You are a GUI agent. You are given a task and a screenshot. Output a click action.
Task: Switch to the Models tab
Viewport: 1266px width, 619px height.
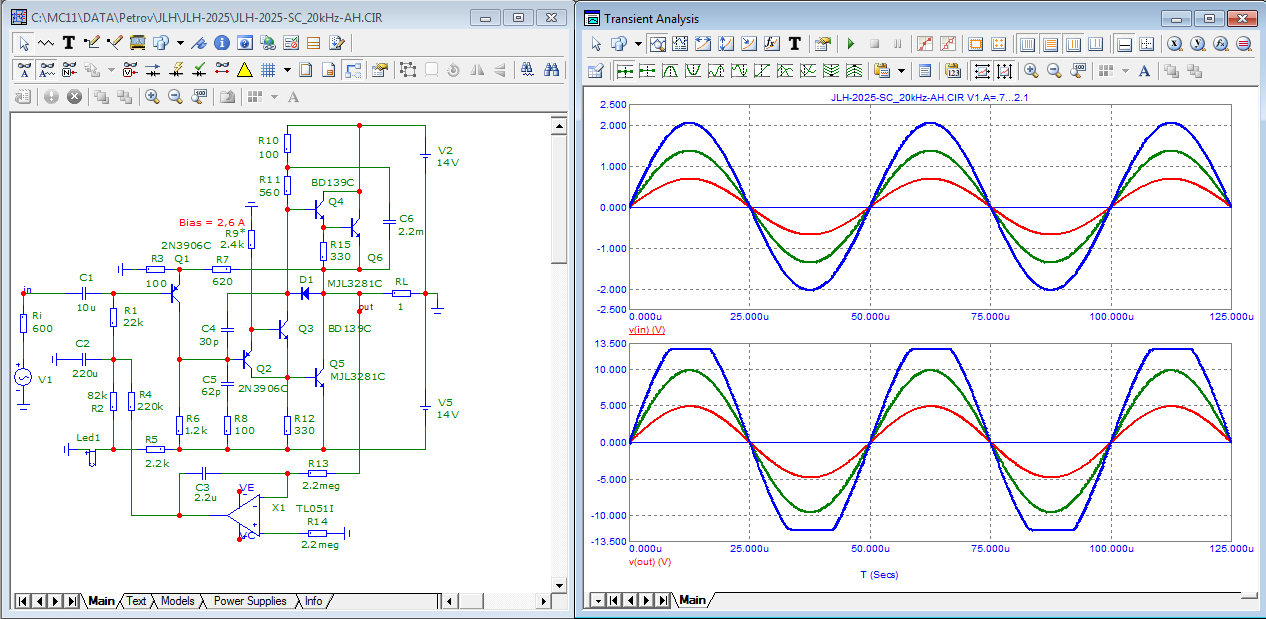(178, 601)
